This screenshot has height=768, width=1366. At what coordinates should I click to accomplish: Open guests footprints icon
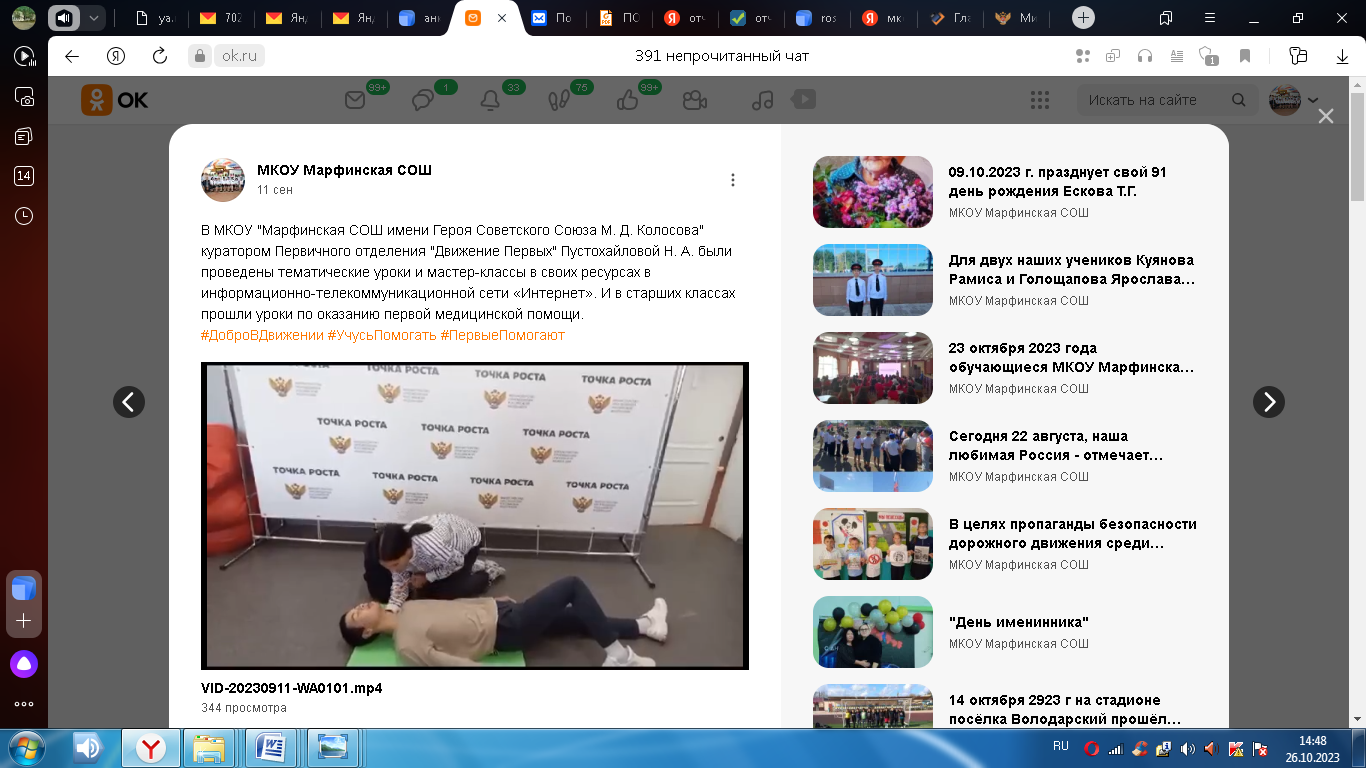pos(558,100)
